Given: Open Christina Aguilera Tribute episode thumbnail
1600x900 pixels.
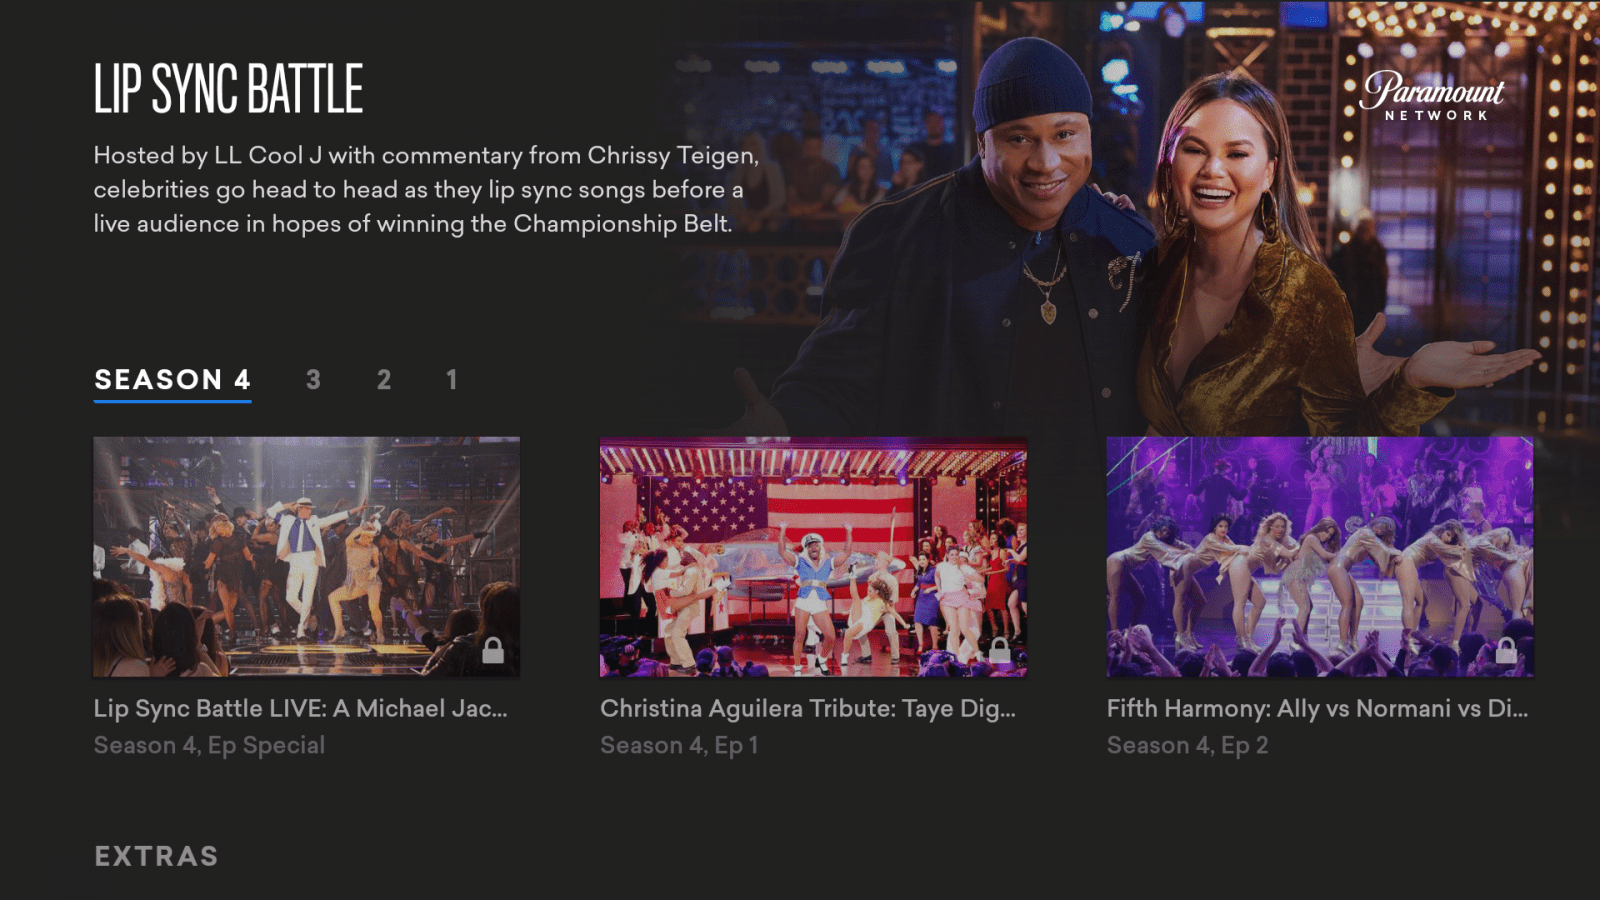Looking at the screenshot, I should click(813, 557).
